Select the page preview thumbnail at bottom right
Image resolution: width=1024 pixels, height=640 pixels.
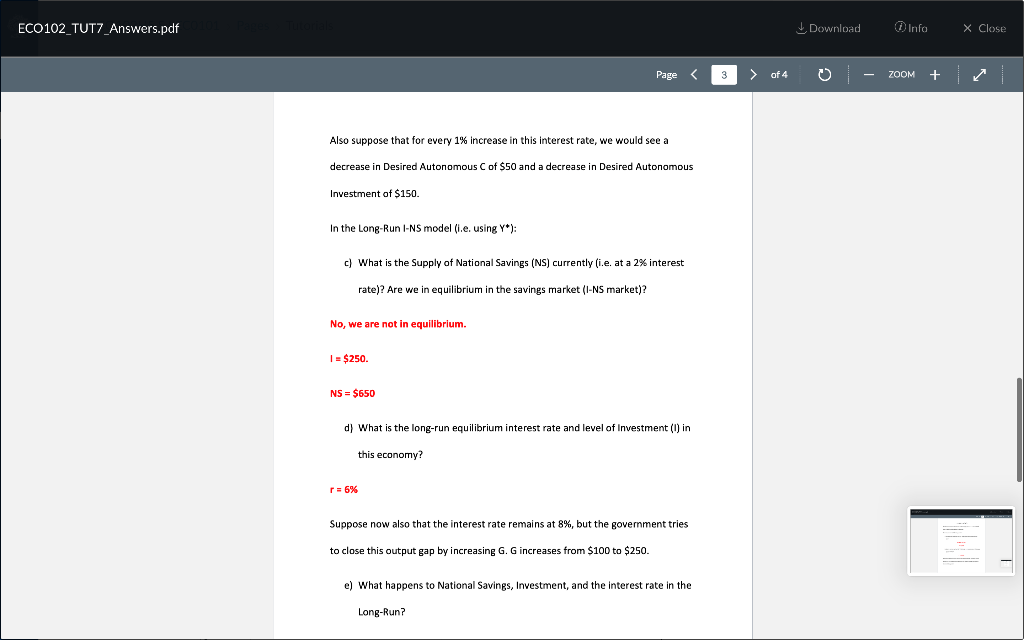(960, 541)
